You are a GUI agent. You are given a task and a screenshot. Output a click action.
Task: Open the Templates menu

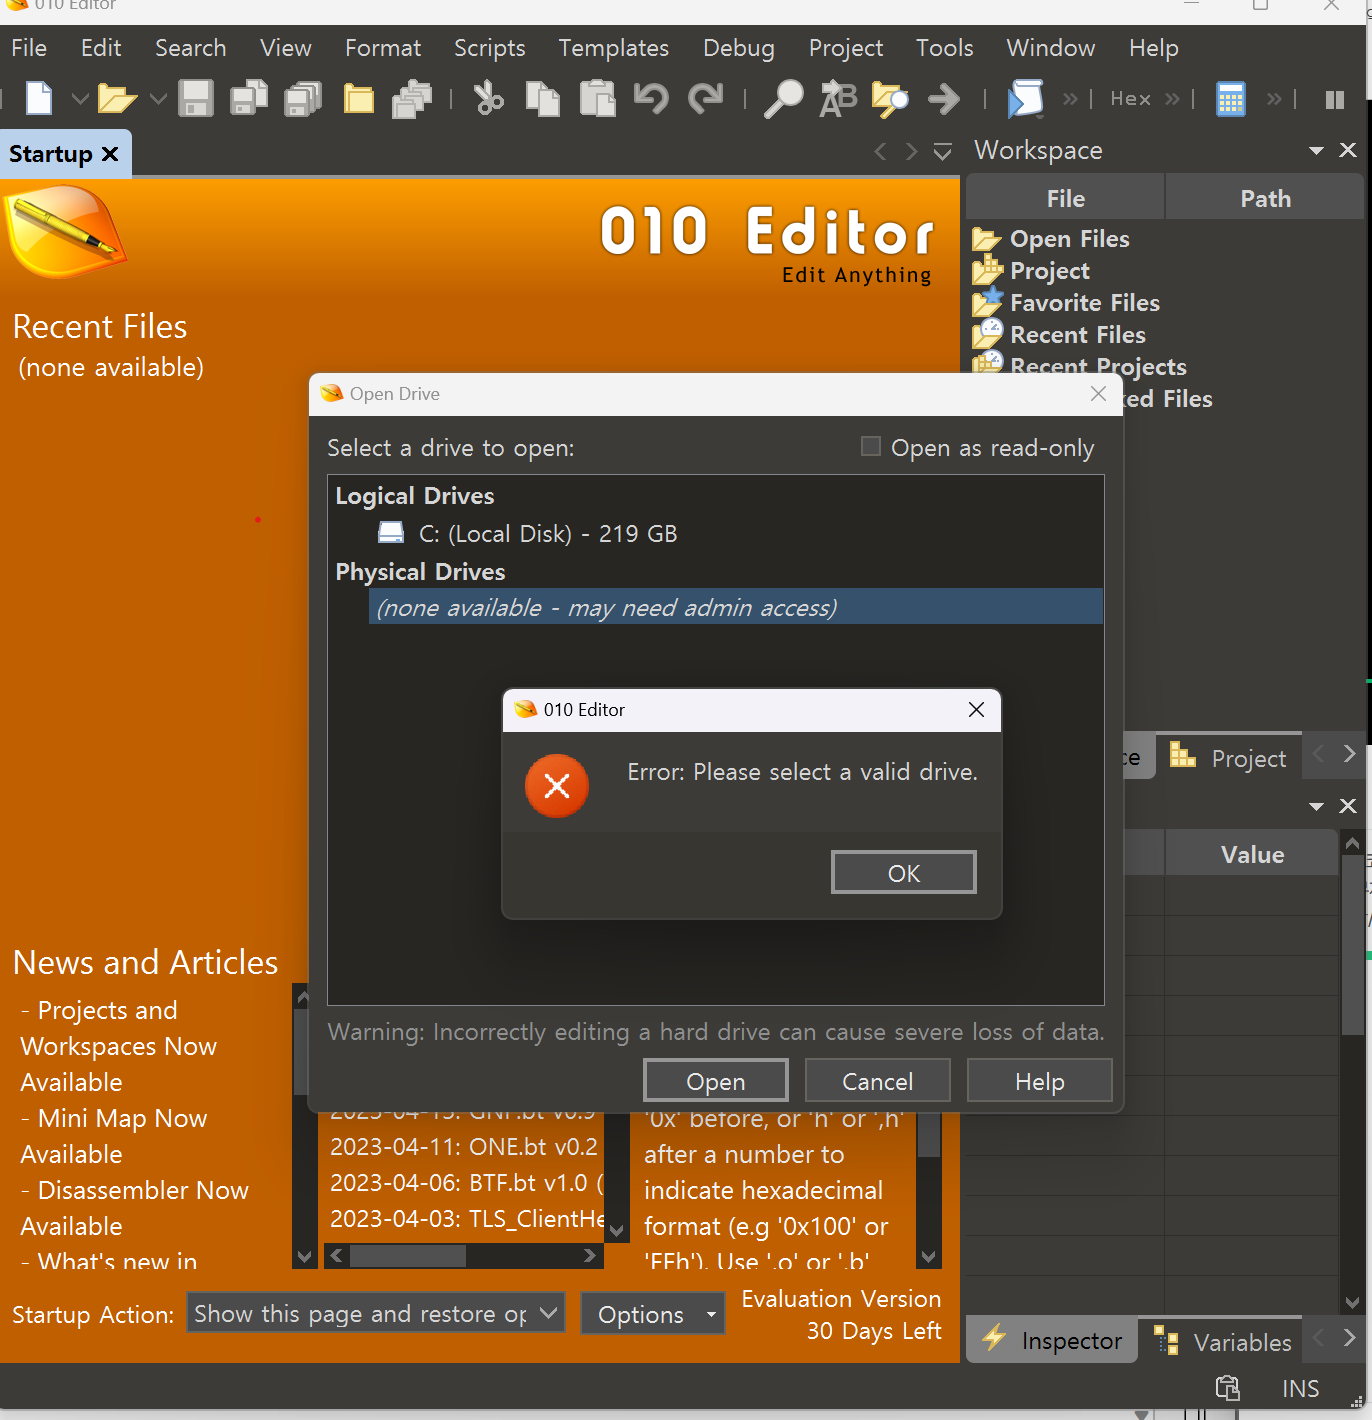(613, 48)
